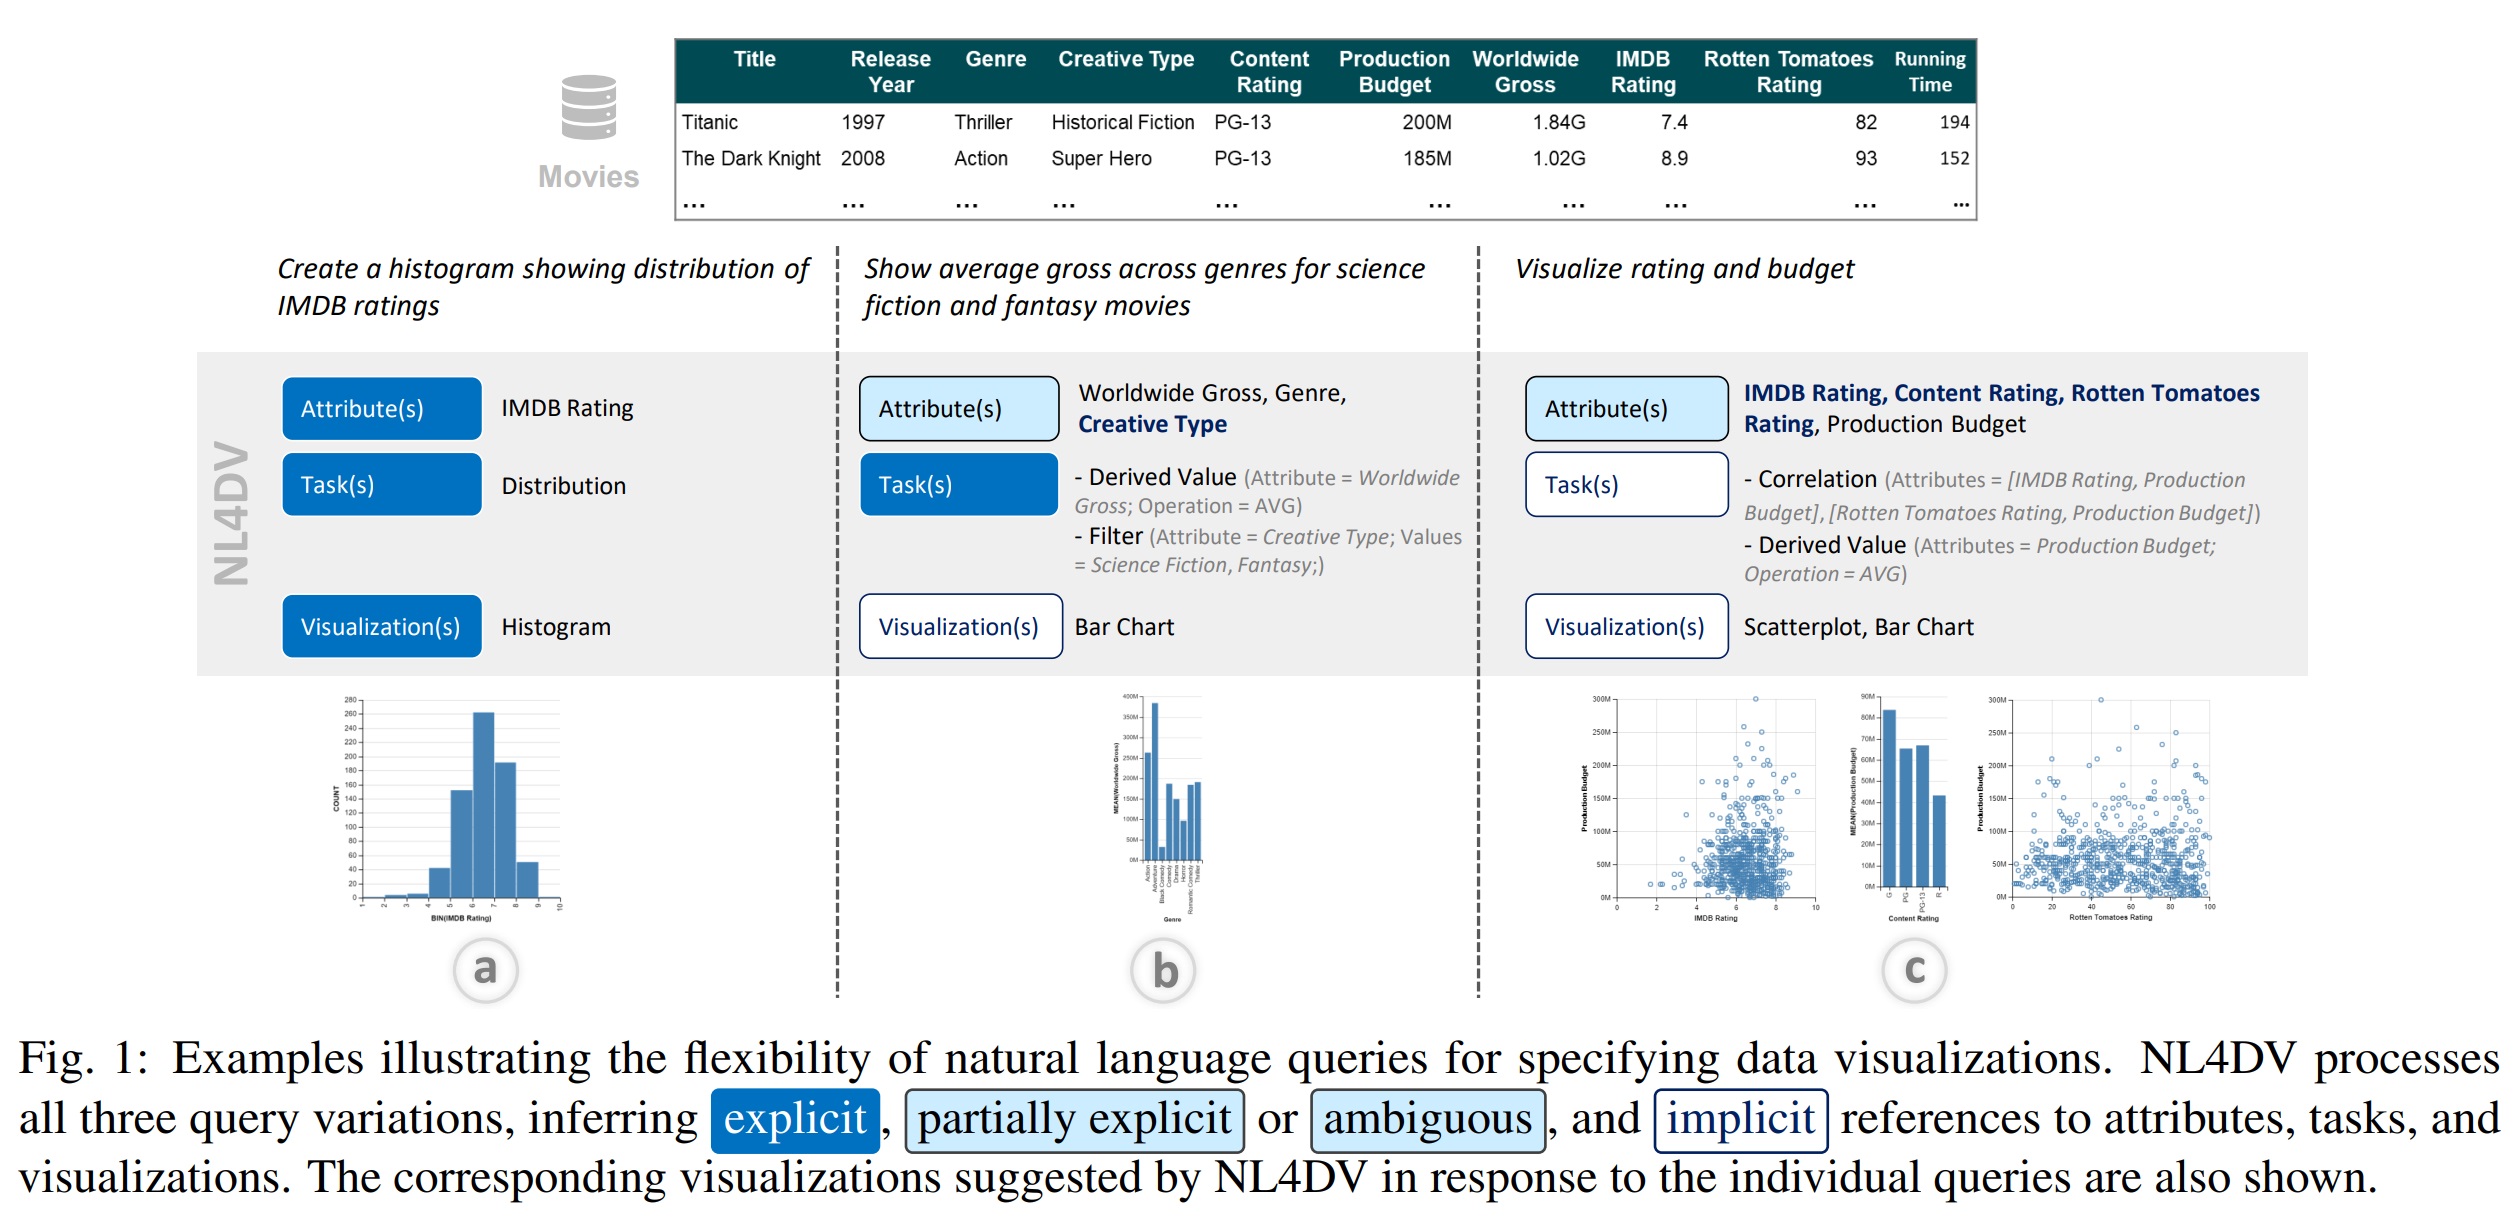Click the Histogram query's Visualization(s) button

[x=382, y=626]
